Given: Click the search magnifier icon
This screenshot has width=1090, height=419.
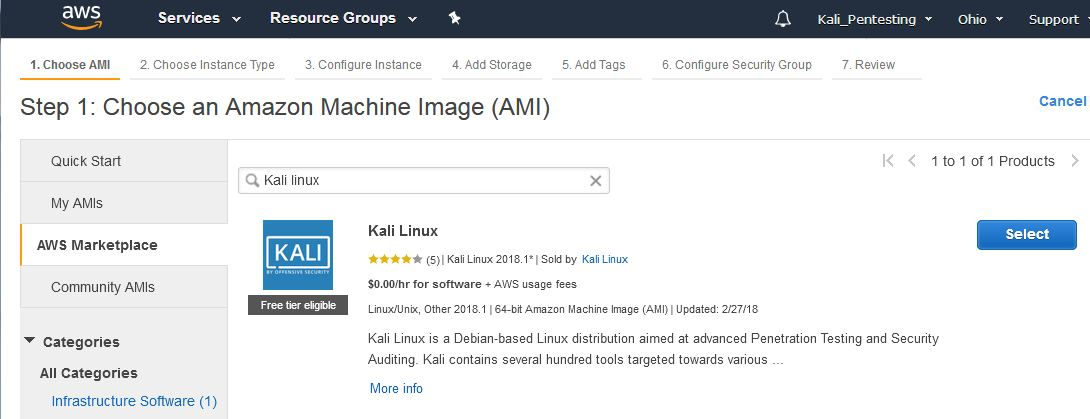Looking at the screenshot, I should point(251,181).
